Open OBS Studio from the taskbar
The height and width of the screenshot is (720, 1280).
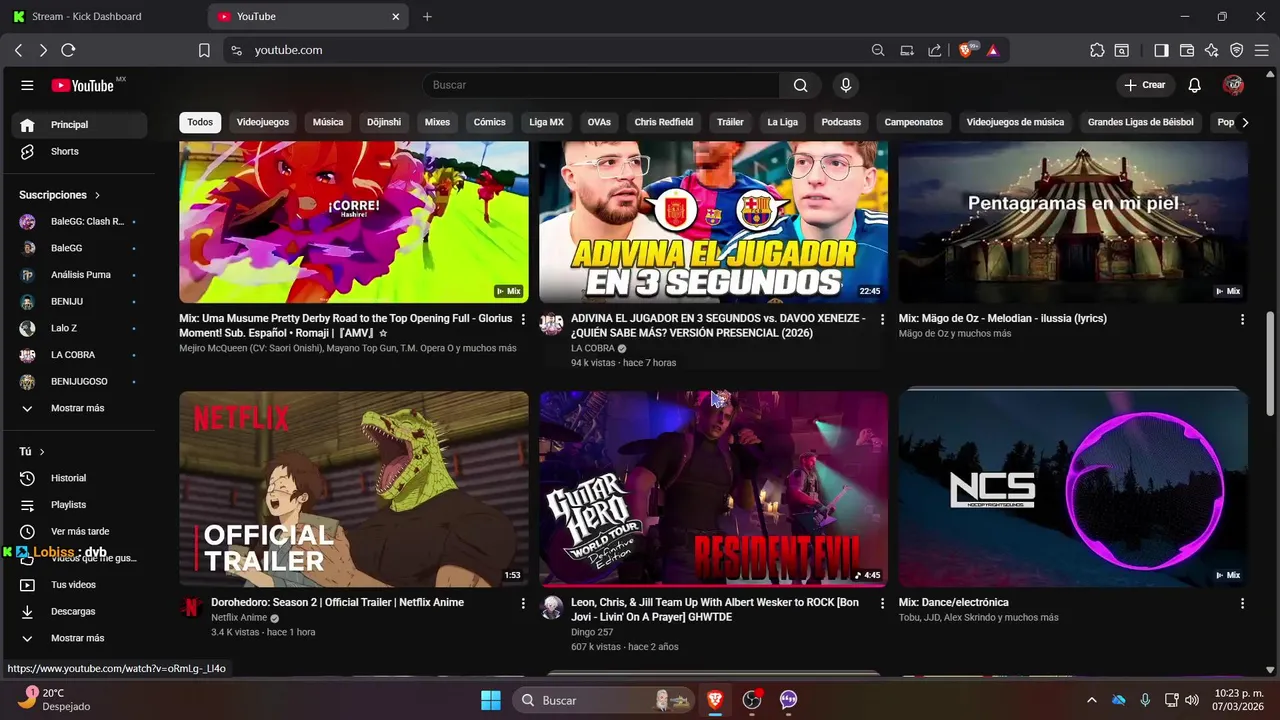click(x=752, y=700)
